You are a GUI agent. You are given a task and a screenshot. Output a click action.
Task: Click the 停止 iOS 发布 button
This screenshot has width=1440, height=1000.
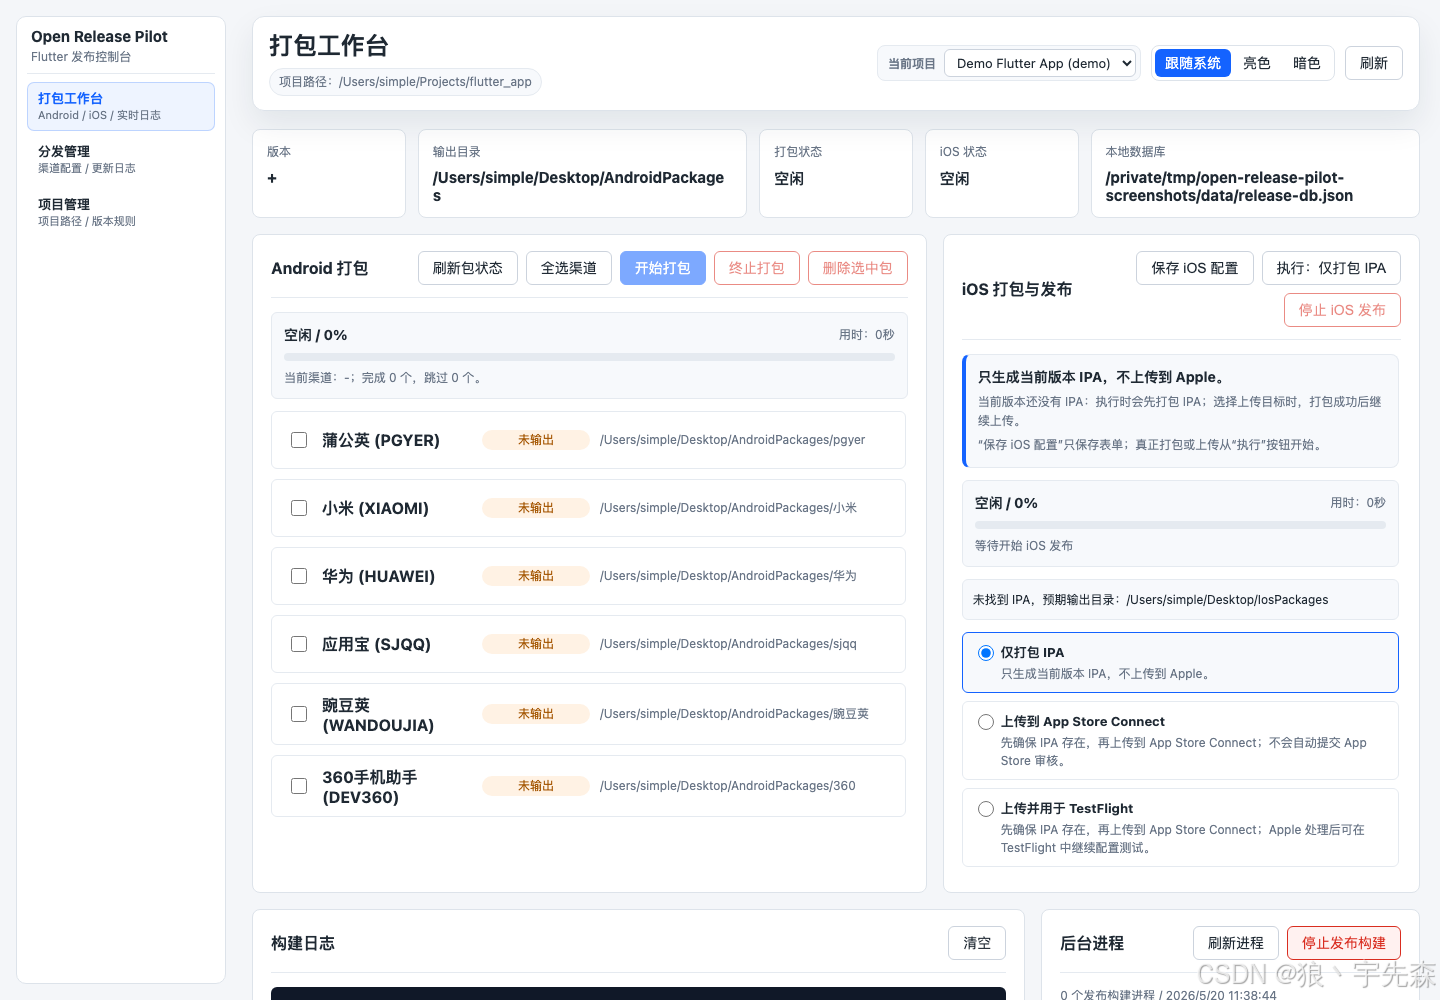click(x=1342, y=310)
